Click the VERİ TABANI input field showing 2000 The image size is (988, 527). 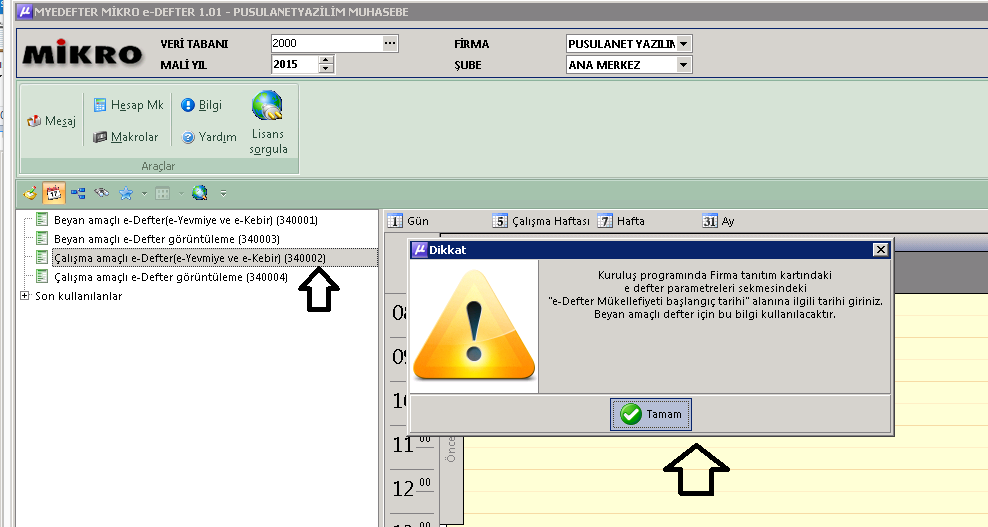click(x=326, y=43)
